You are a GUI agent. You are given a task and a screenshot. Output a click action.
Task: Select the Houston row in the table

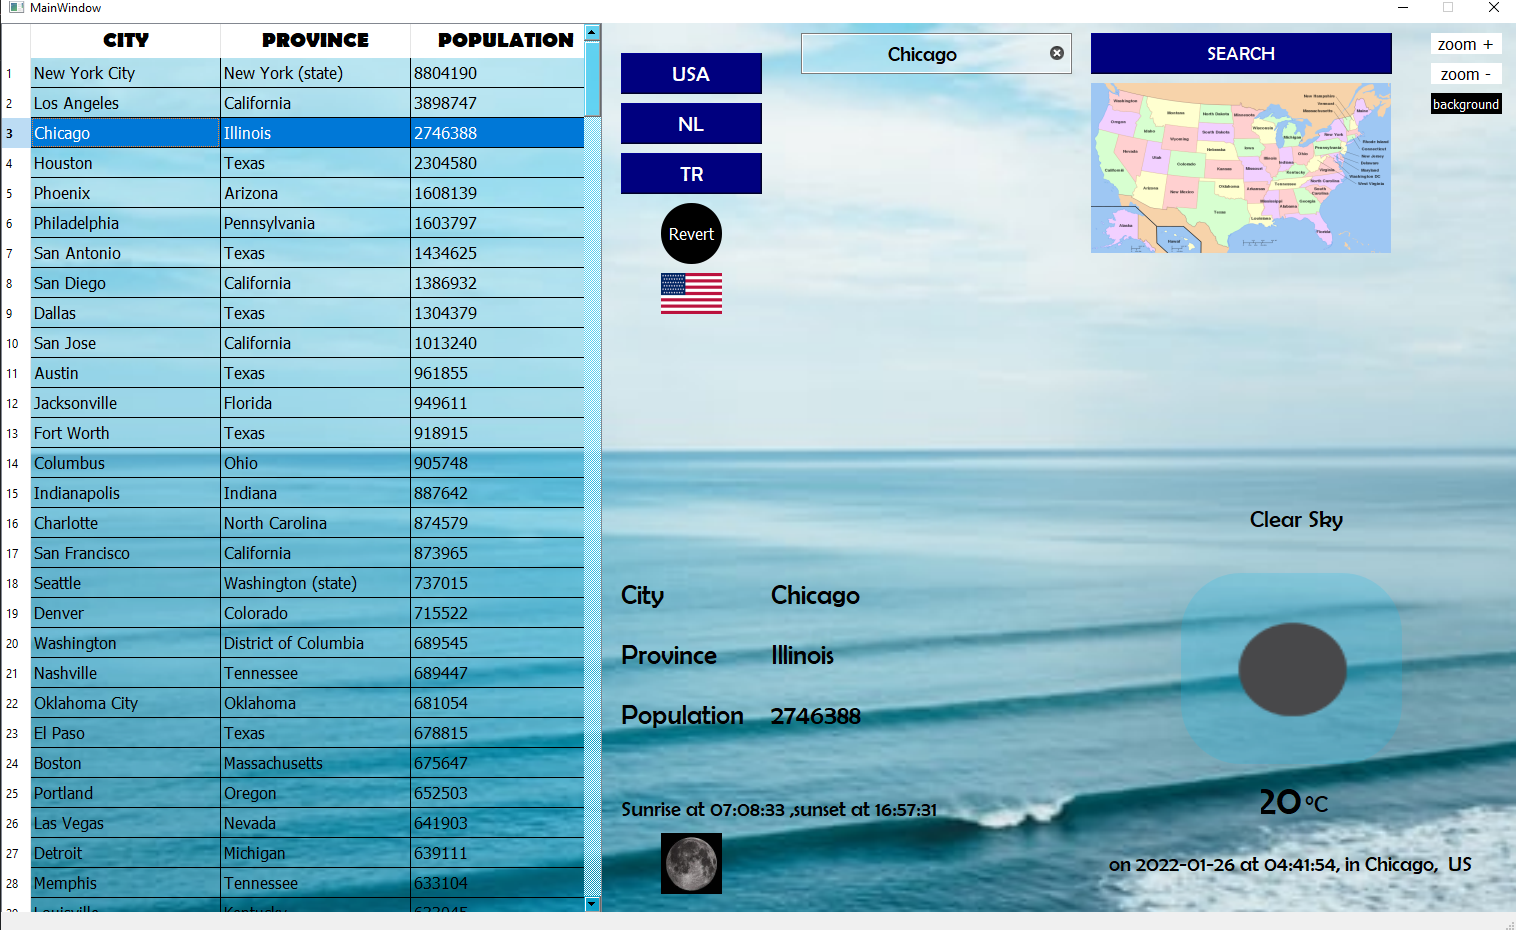click(125, 162)
